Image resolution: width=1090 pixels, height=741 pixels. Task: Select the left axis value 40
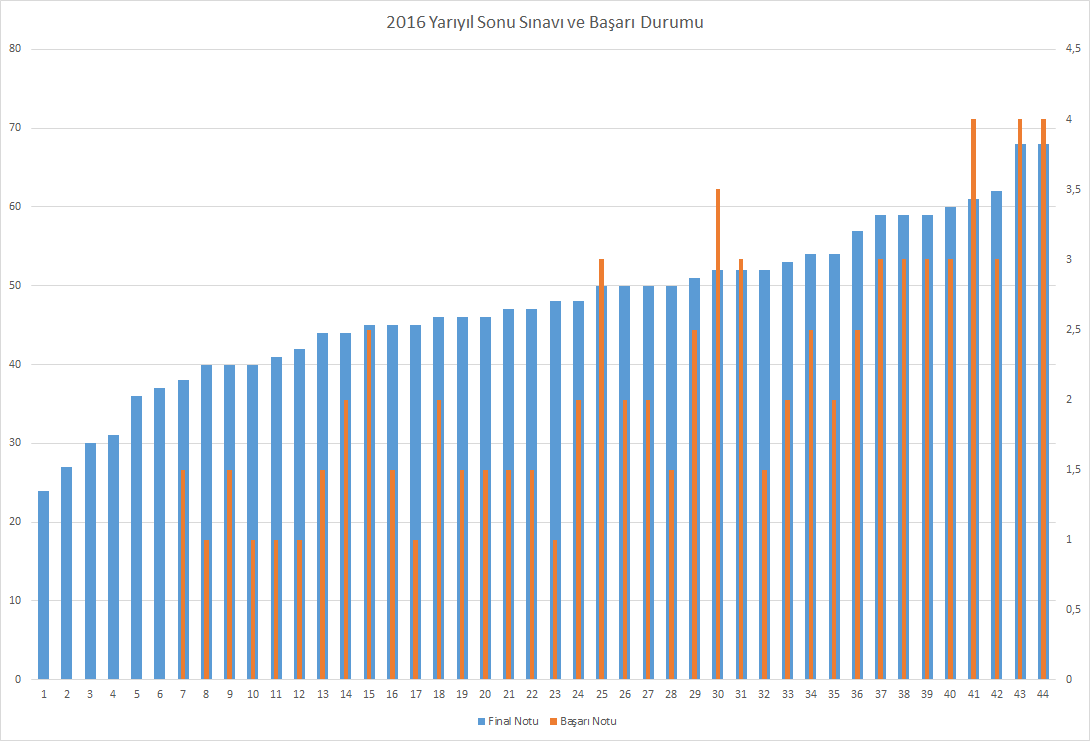pos(14,364)
